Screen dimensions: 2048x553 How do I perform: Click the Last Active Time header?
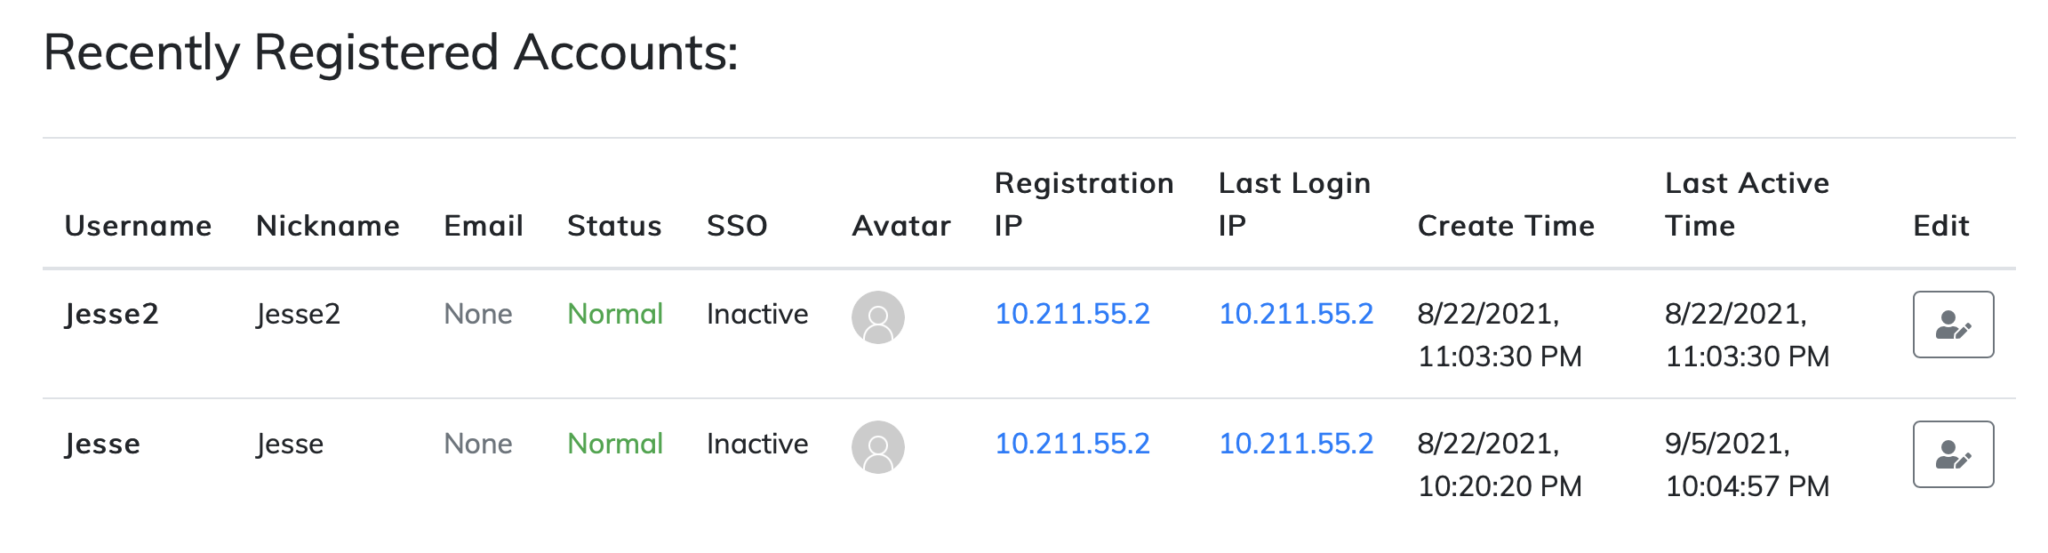1746,204
